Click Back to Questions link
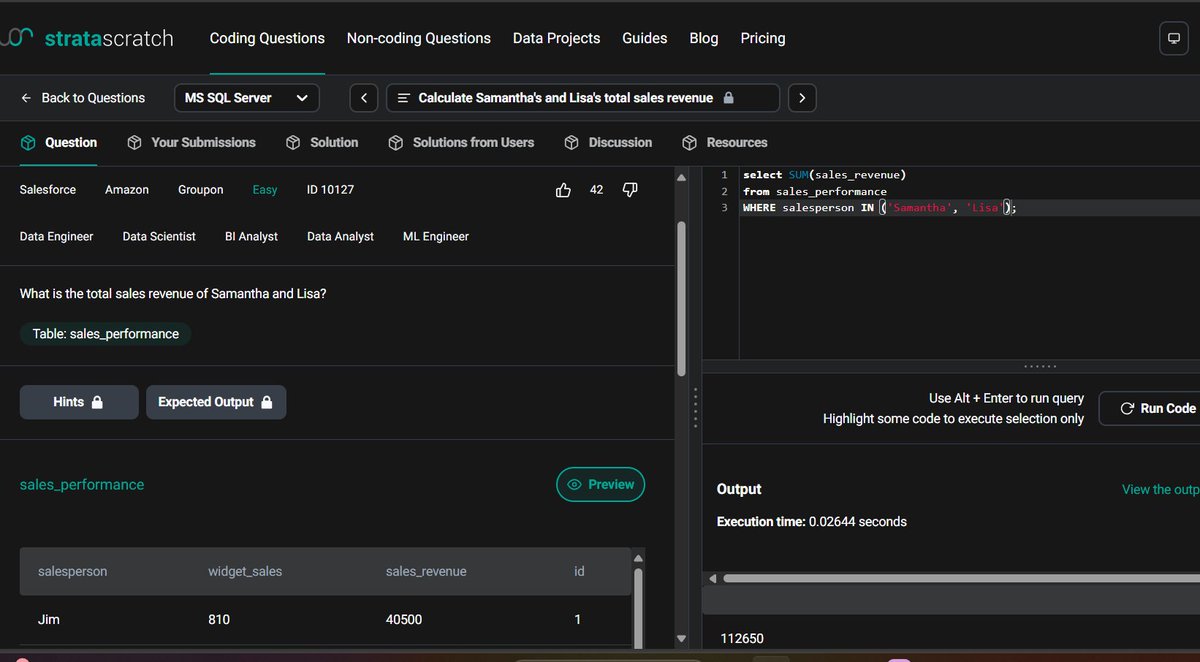1200x662 pixels. pos(82,98)
